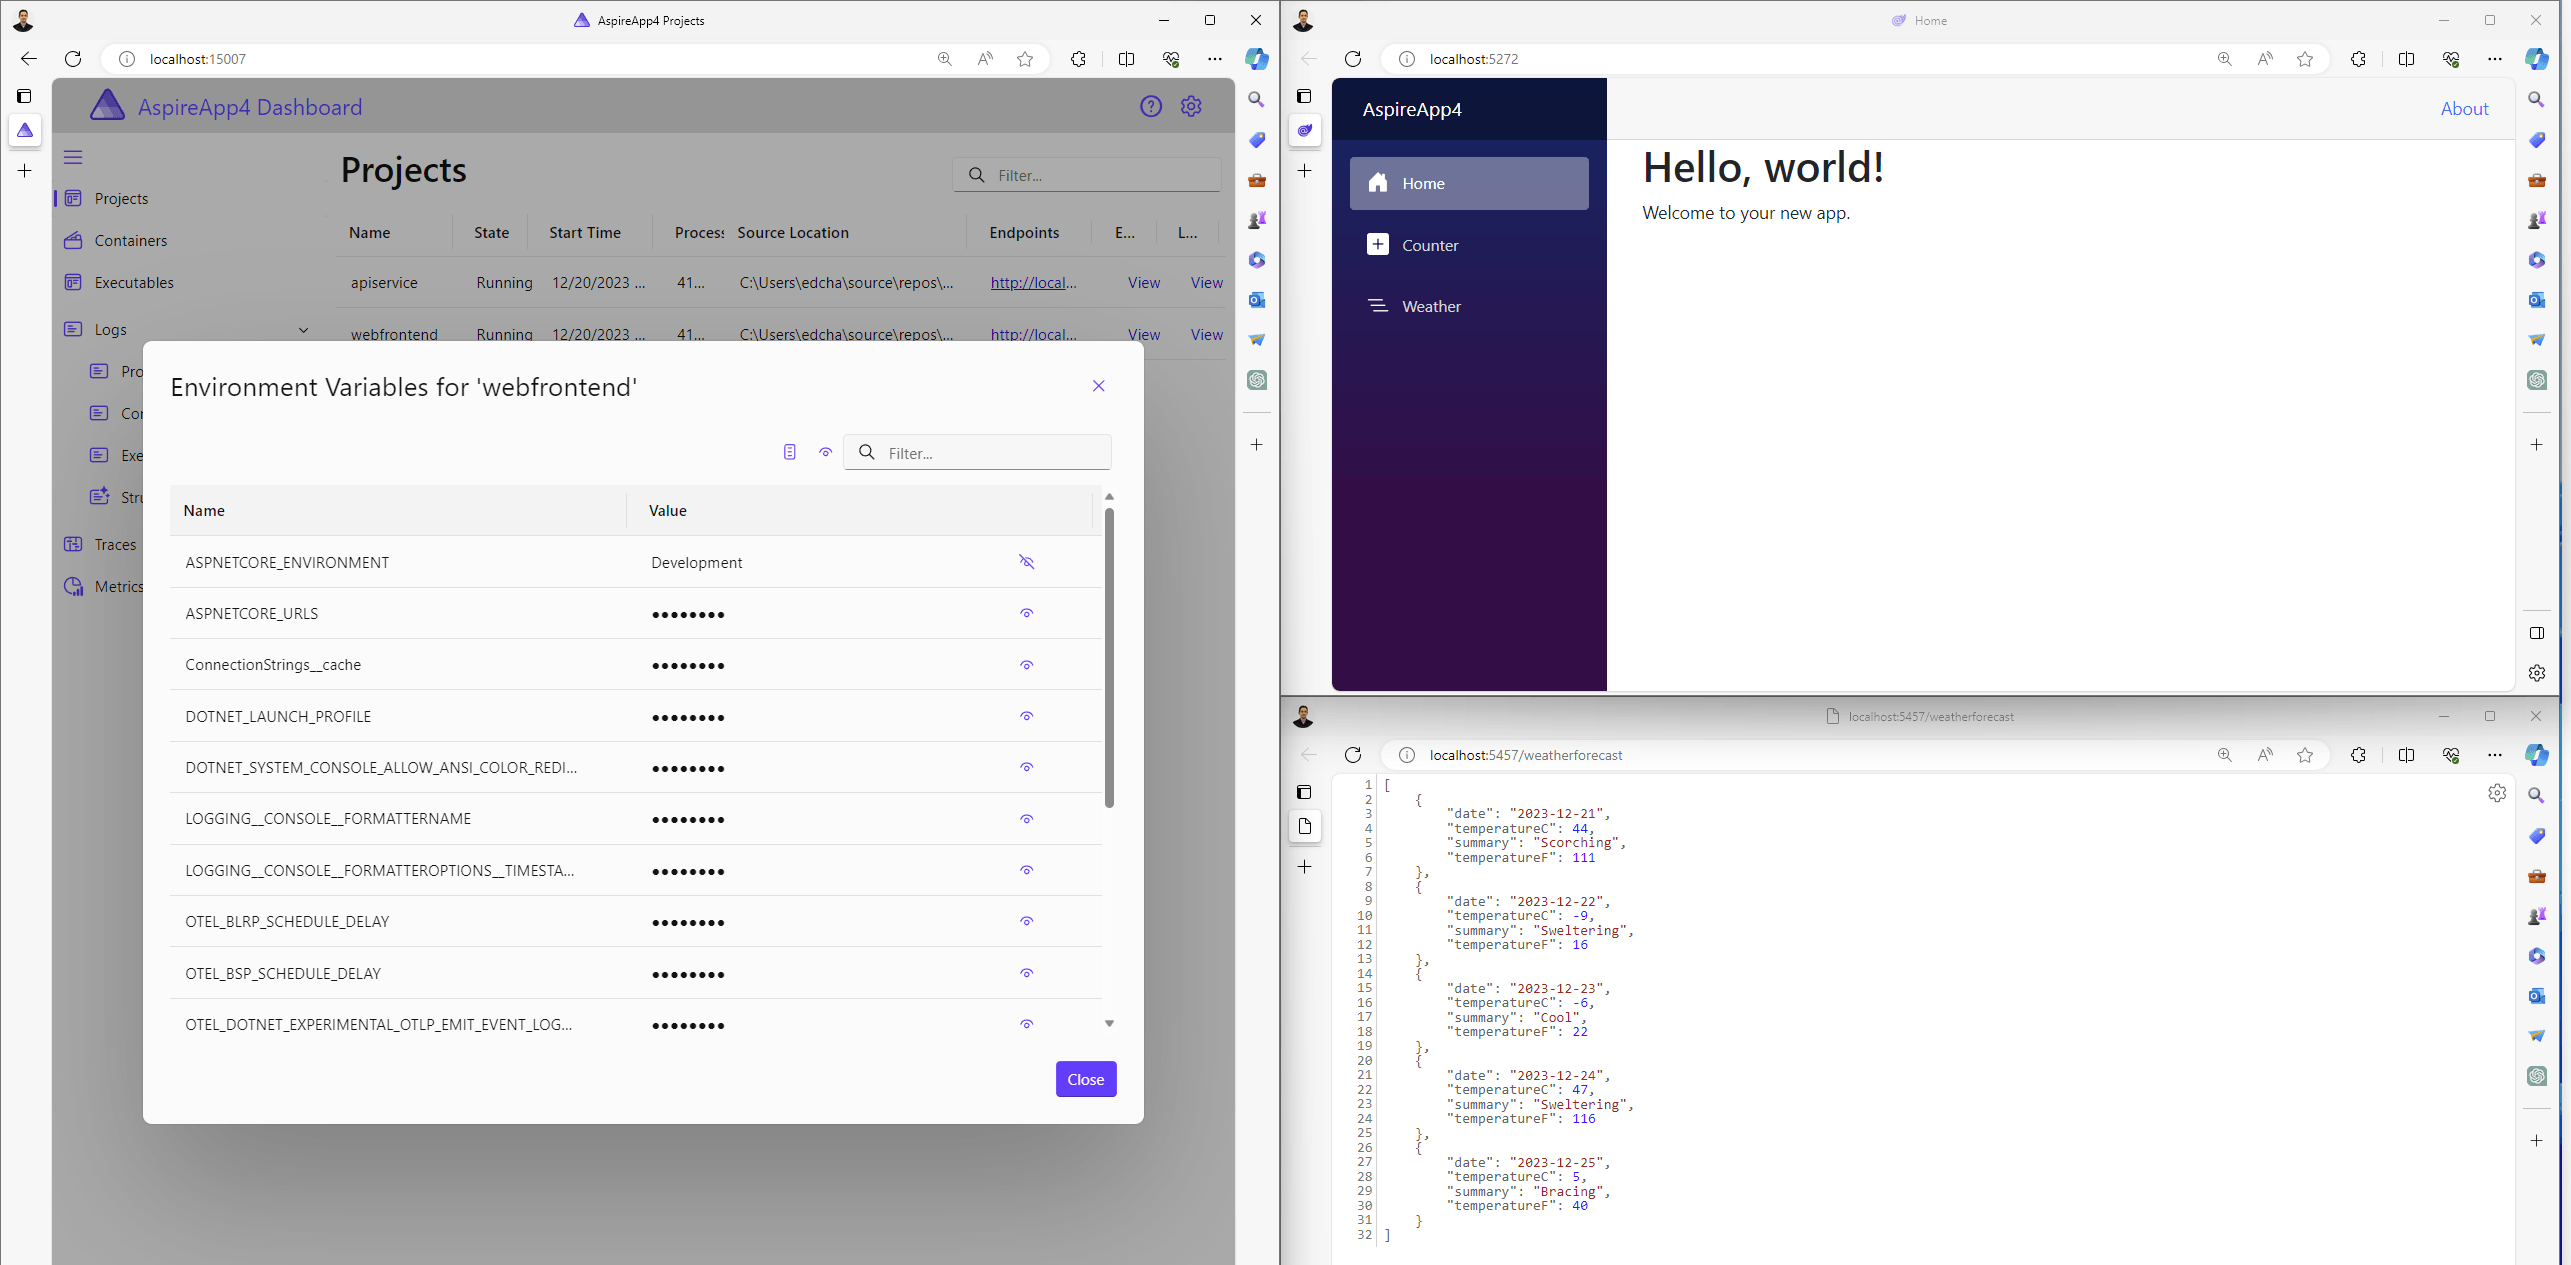The height and width of the screenshot is (1265, 2571).
Task: Open JSON viewer settings gear in weatherforecast window
Action: (2497, 793)
